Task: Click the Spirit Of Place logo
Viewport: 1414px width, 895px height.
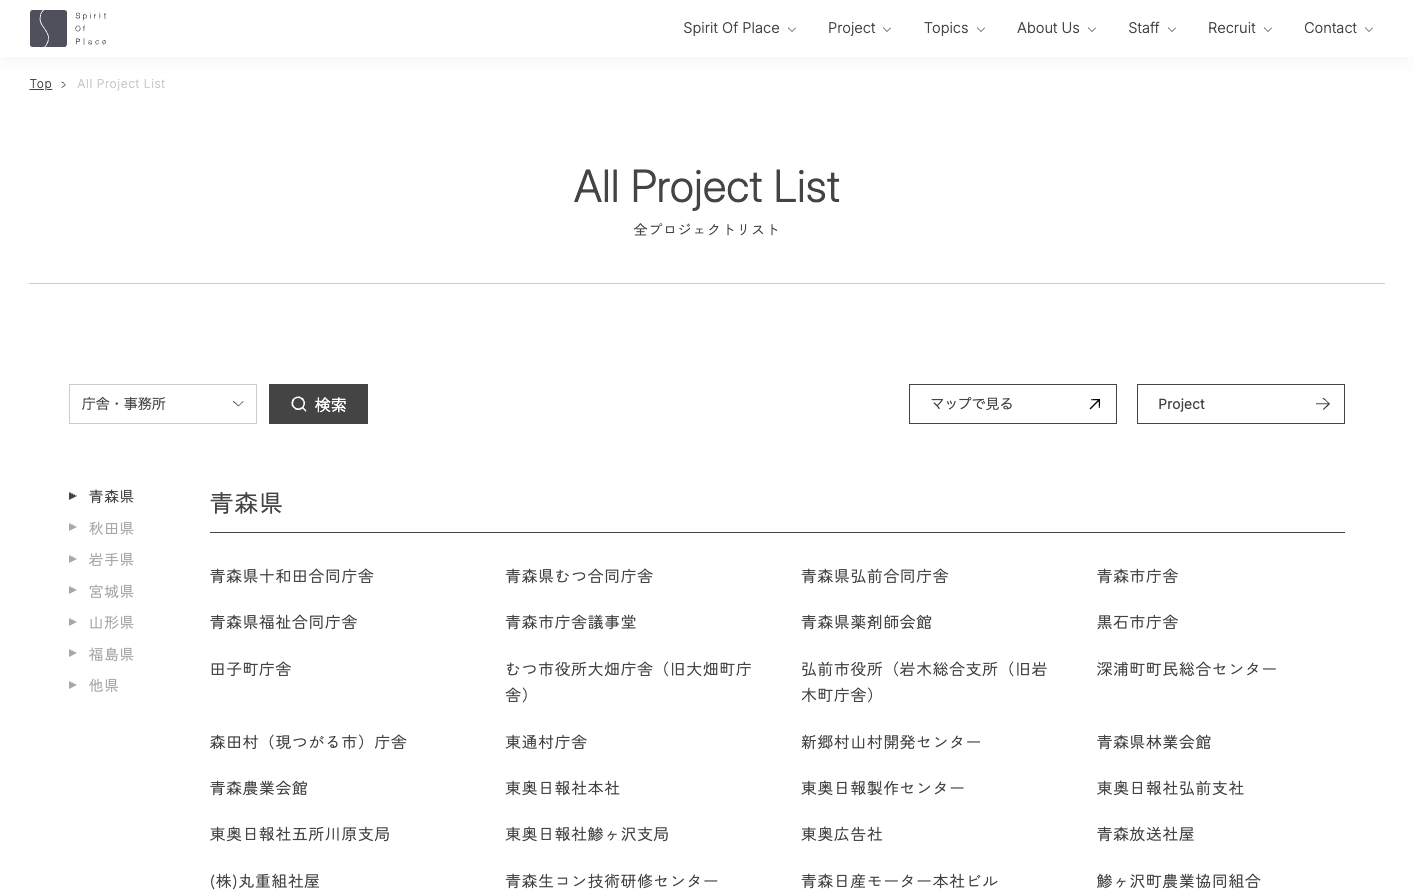Action: (68, 29)
